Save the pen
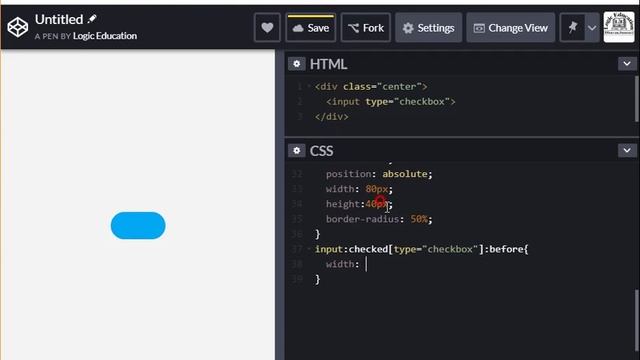The width and height of the screenshot is (640, 360). [311, 28]
